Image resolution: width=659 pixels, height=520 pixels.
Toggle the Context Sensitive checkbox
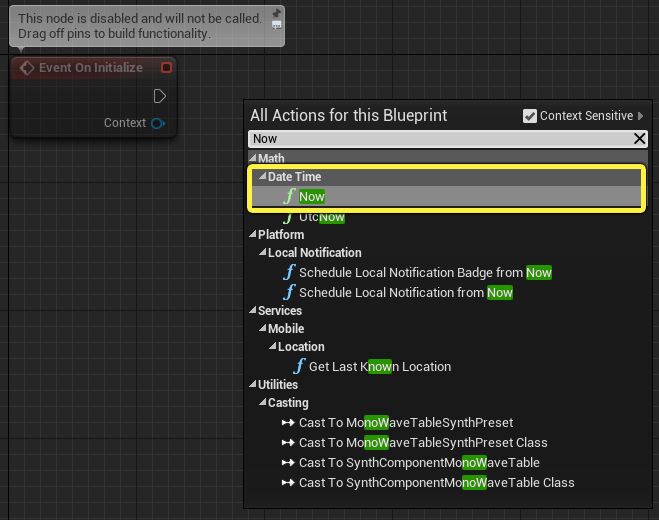pos(530,116)
